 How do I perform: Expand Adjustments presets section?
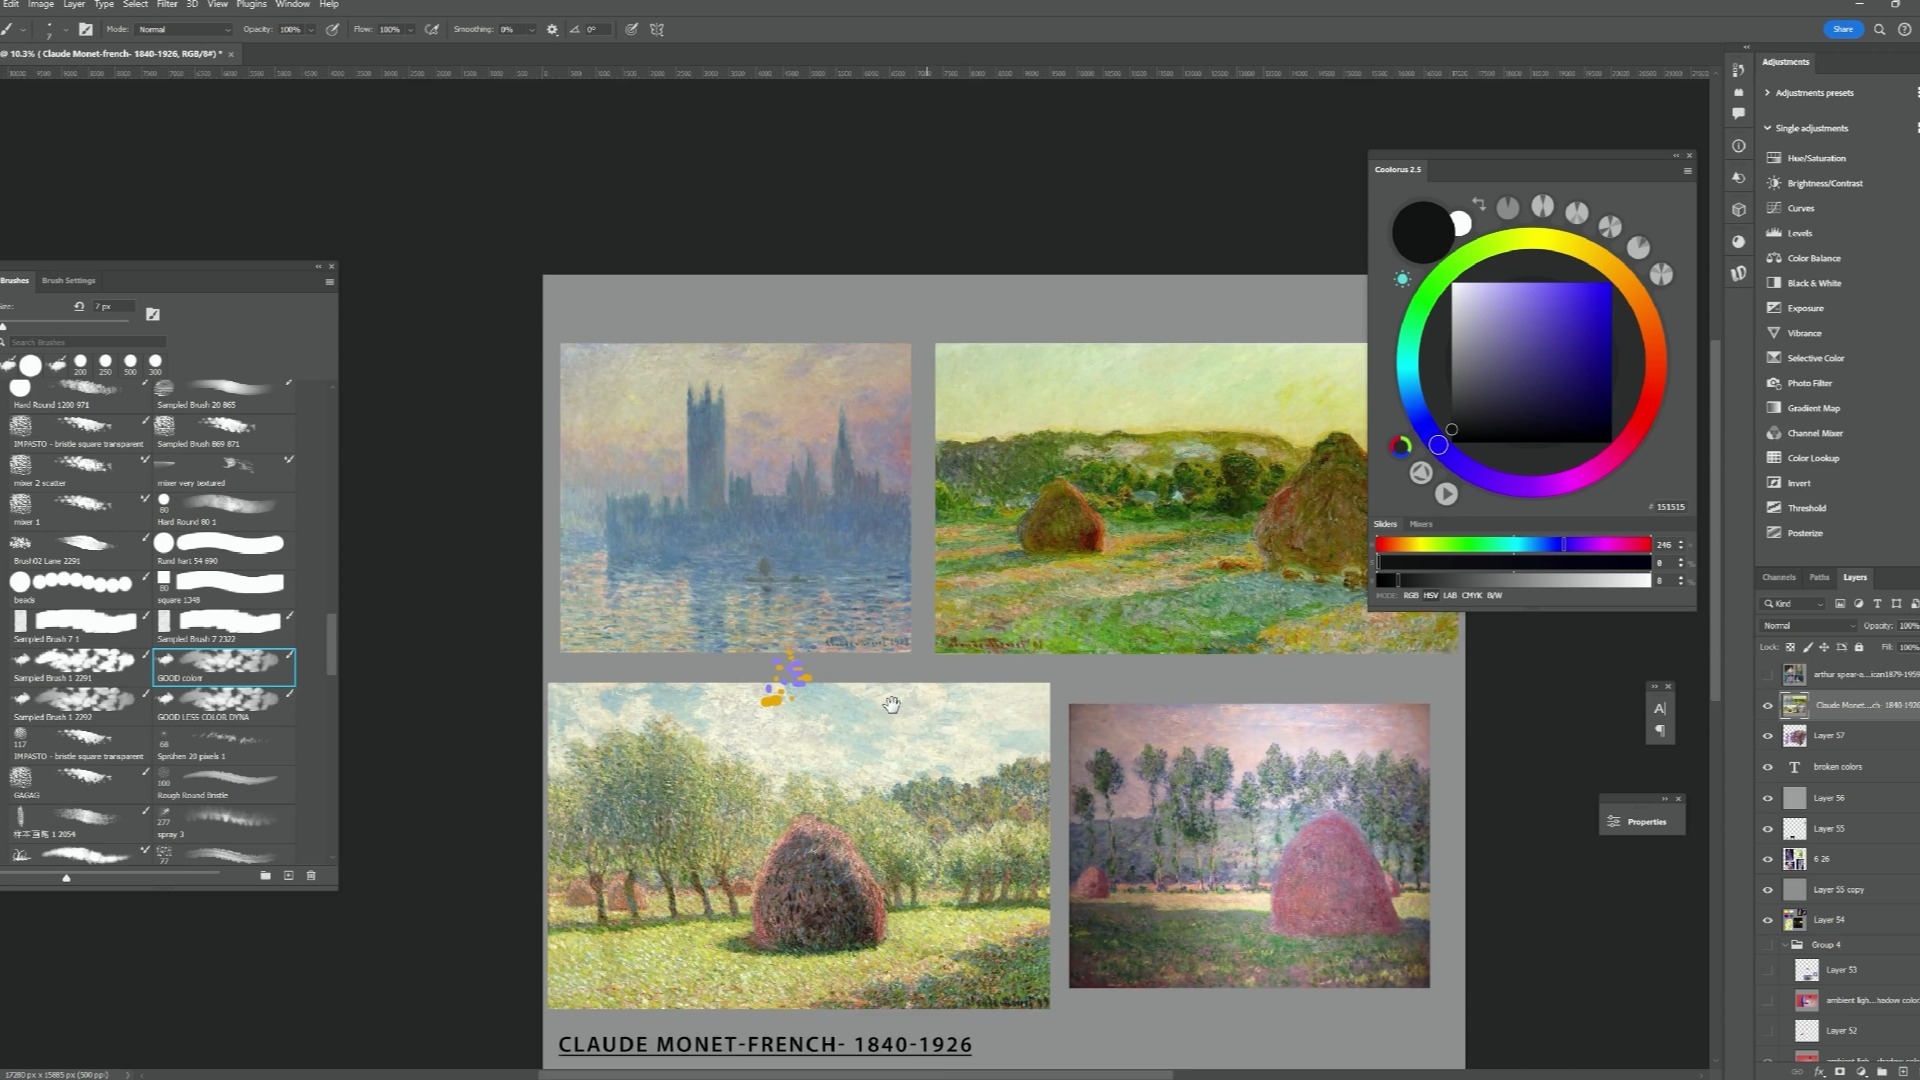tap(1767, 93)
